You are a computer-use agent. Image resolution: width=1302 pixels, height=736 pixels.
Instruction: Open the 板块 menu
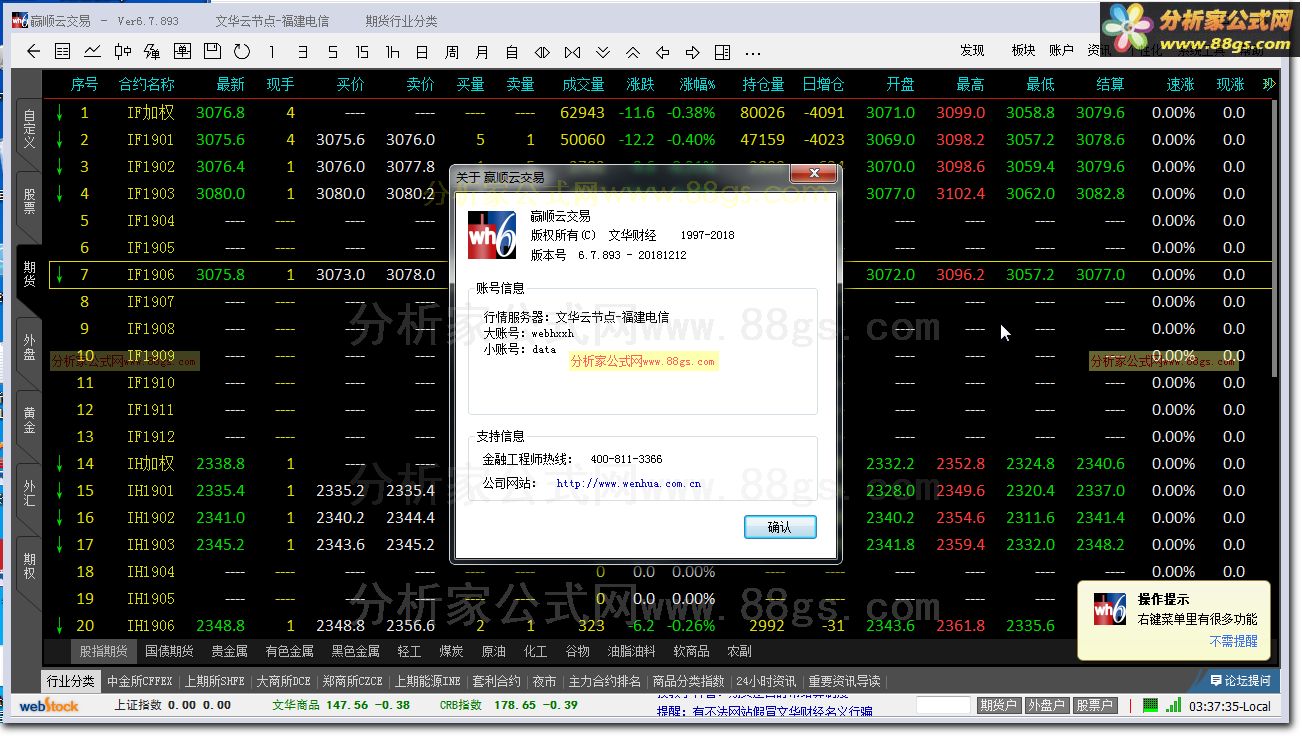1023,50
